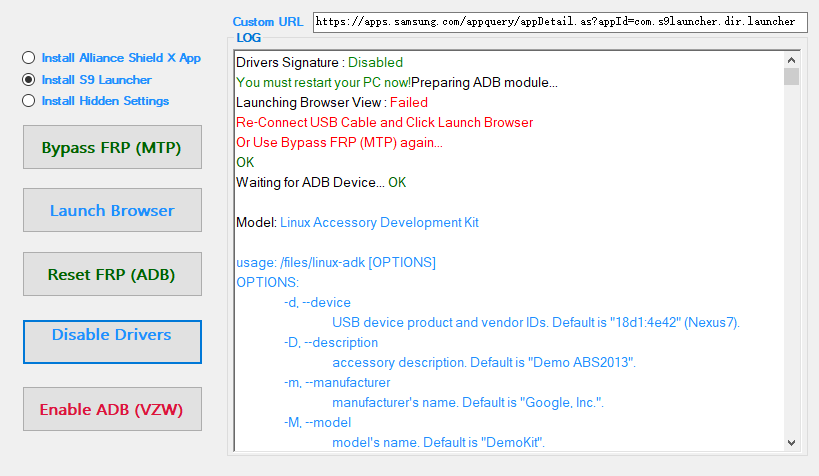
Task: Click the Bypass FRP (MTP) button
Action: click(x=112, y=147)
